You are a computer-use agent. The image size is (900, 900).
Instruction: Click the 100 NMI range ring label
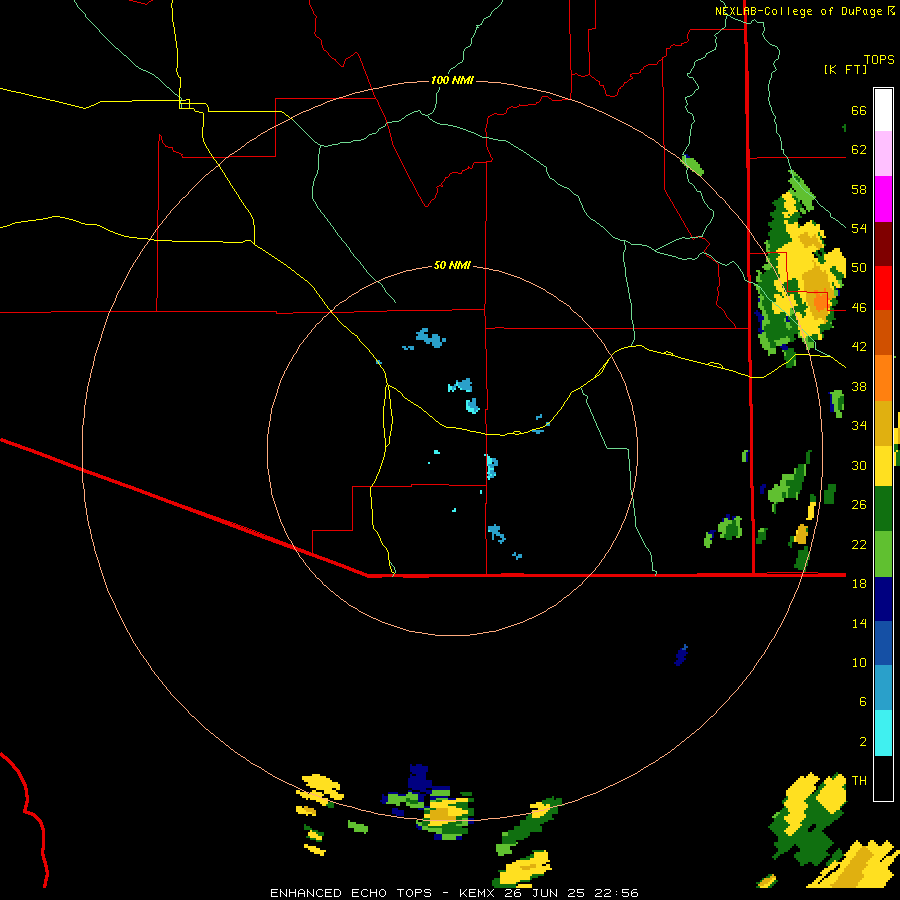click(x=452, y=80)
